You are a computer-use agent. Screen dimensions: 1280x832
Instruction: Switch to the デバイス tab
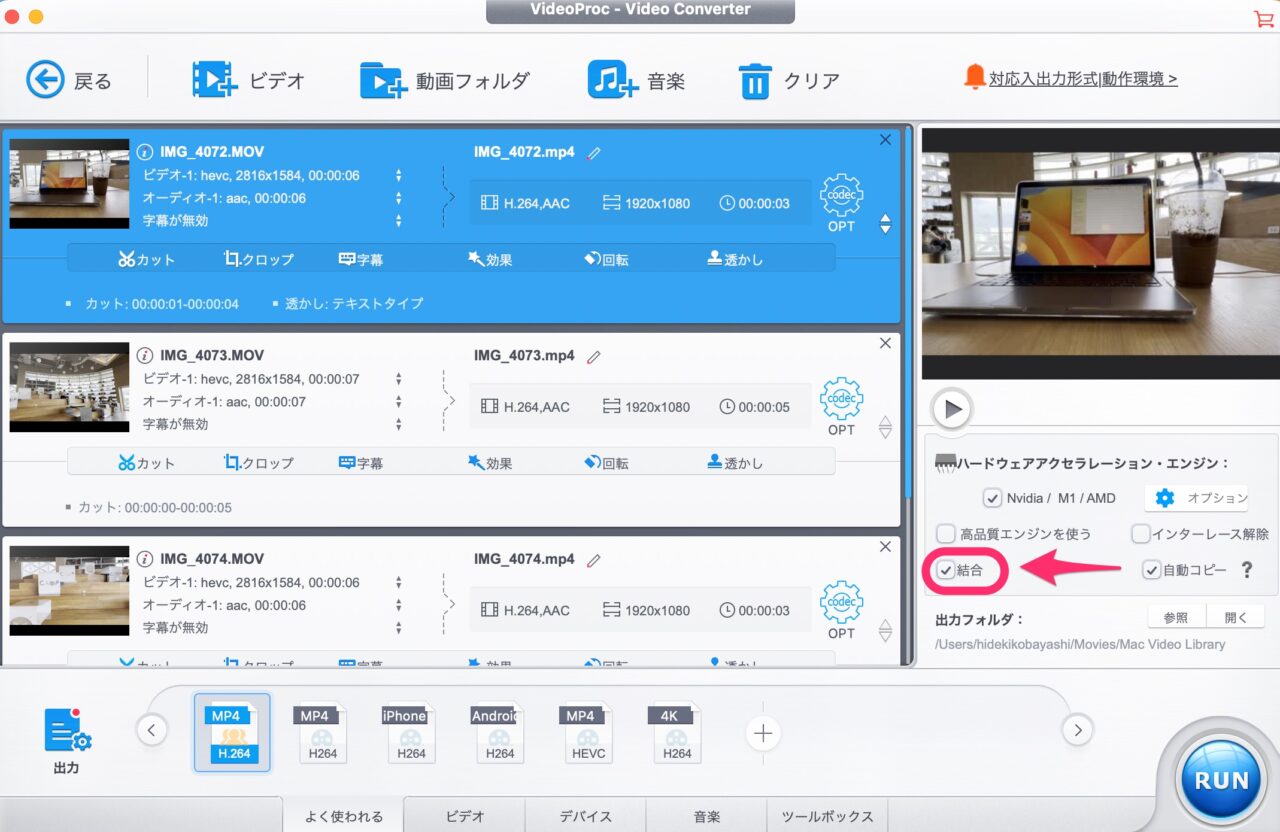[x=585, y=816]
